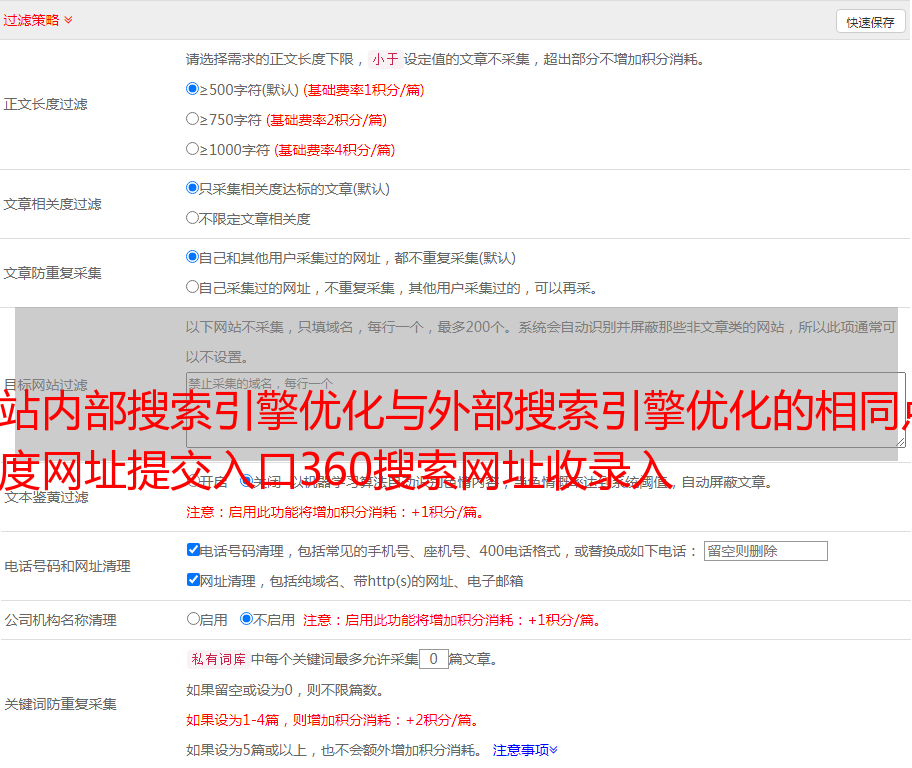Viewport: 912px width, 768px height.
Task: Expand the 注意事项 link
Action: (x=525, y=750)
